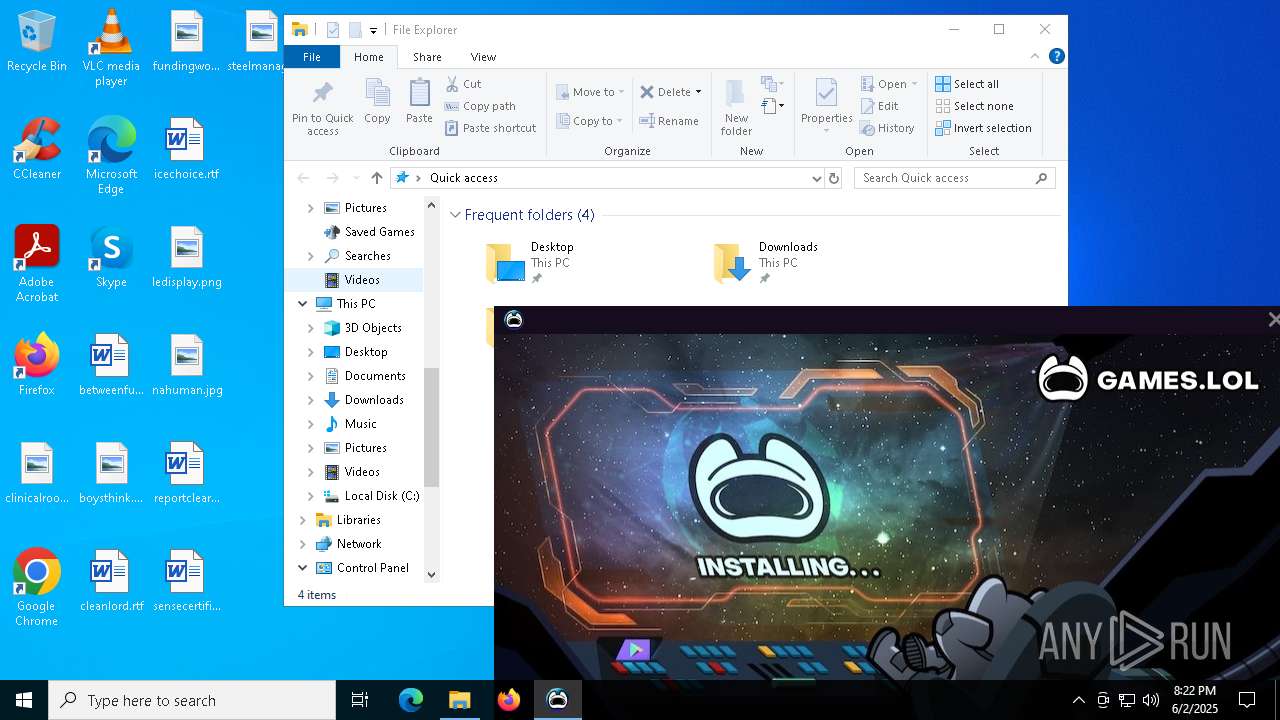
Task: Click Paste shortcut in ribbon
Action: point(490,128)
